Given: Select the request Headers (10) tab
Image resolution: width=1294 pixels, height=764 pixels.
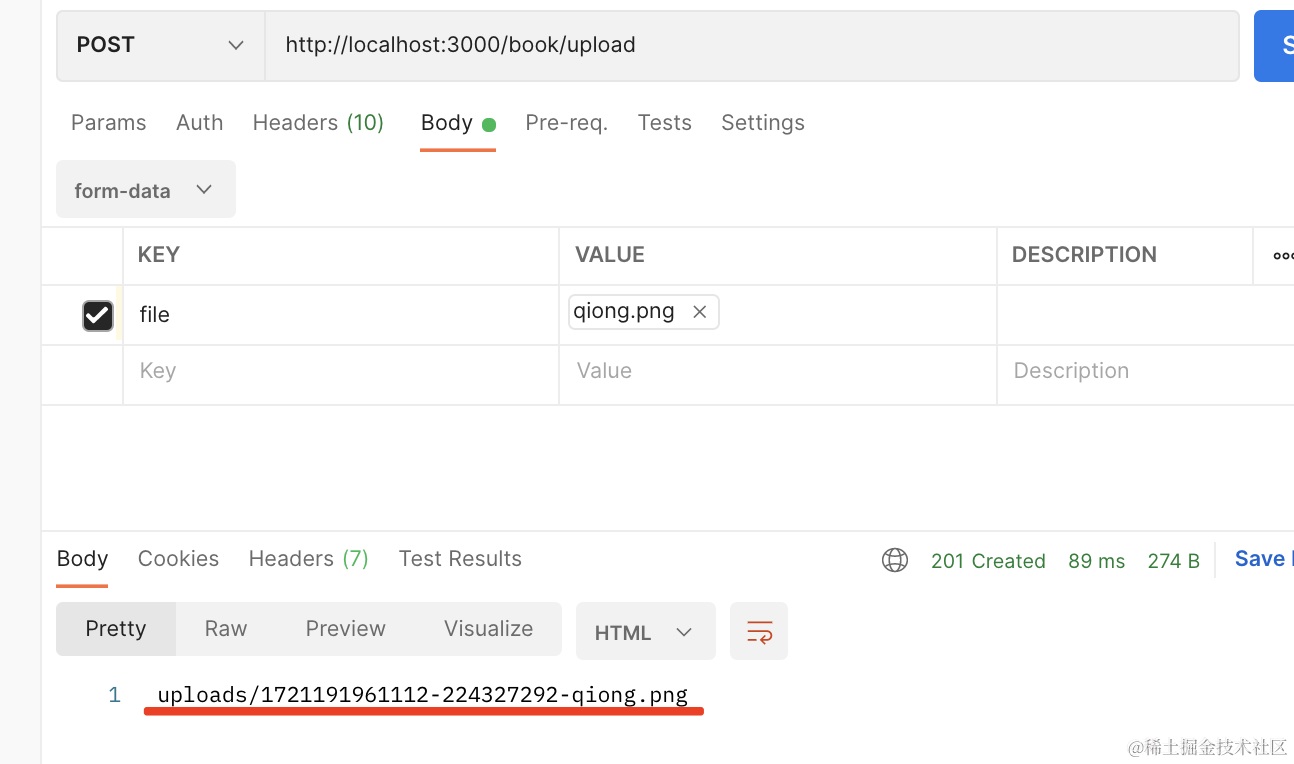Looking at the screenshot, I should (x=318, y=123).
